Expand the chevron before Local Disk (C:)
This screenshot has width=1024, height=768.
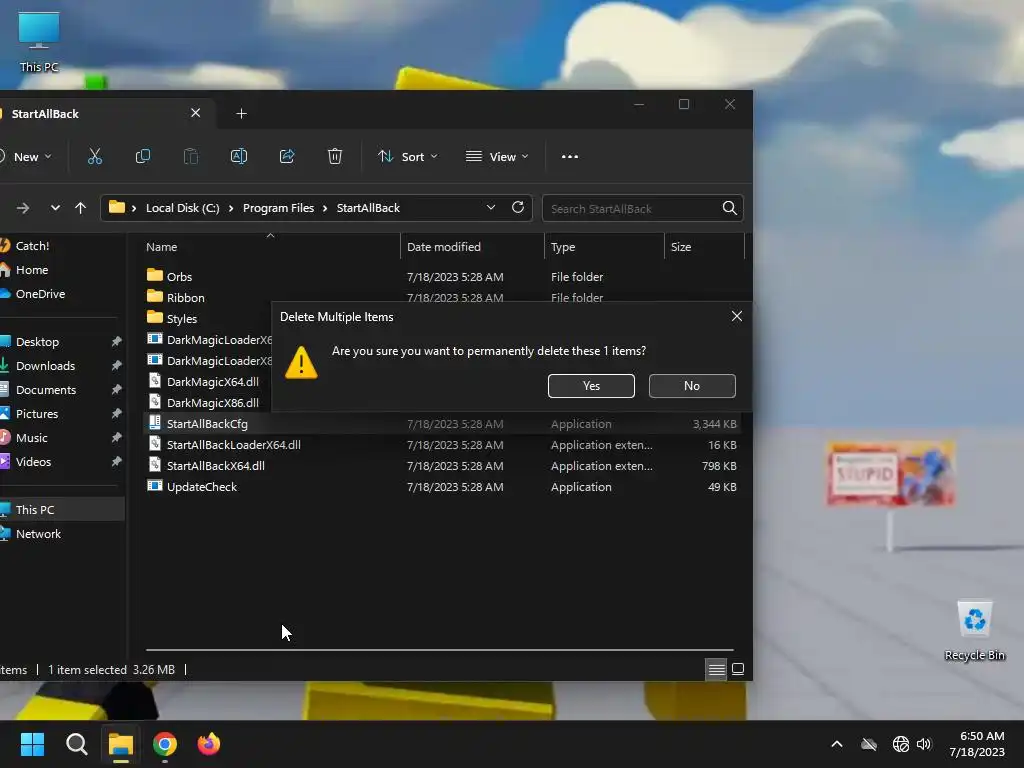click(x=134, y=208)
